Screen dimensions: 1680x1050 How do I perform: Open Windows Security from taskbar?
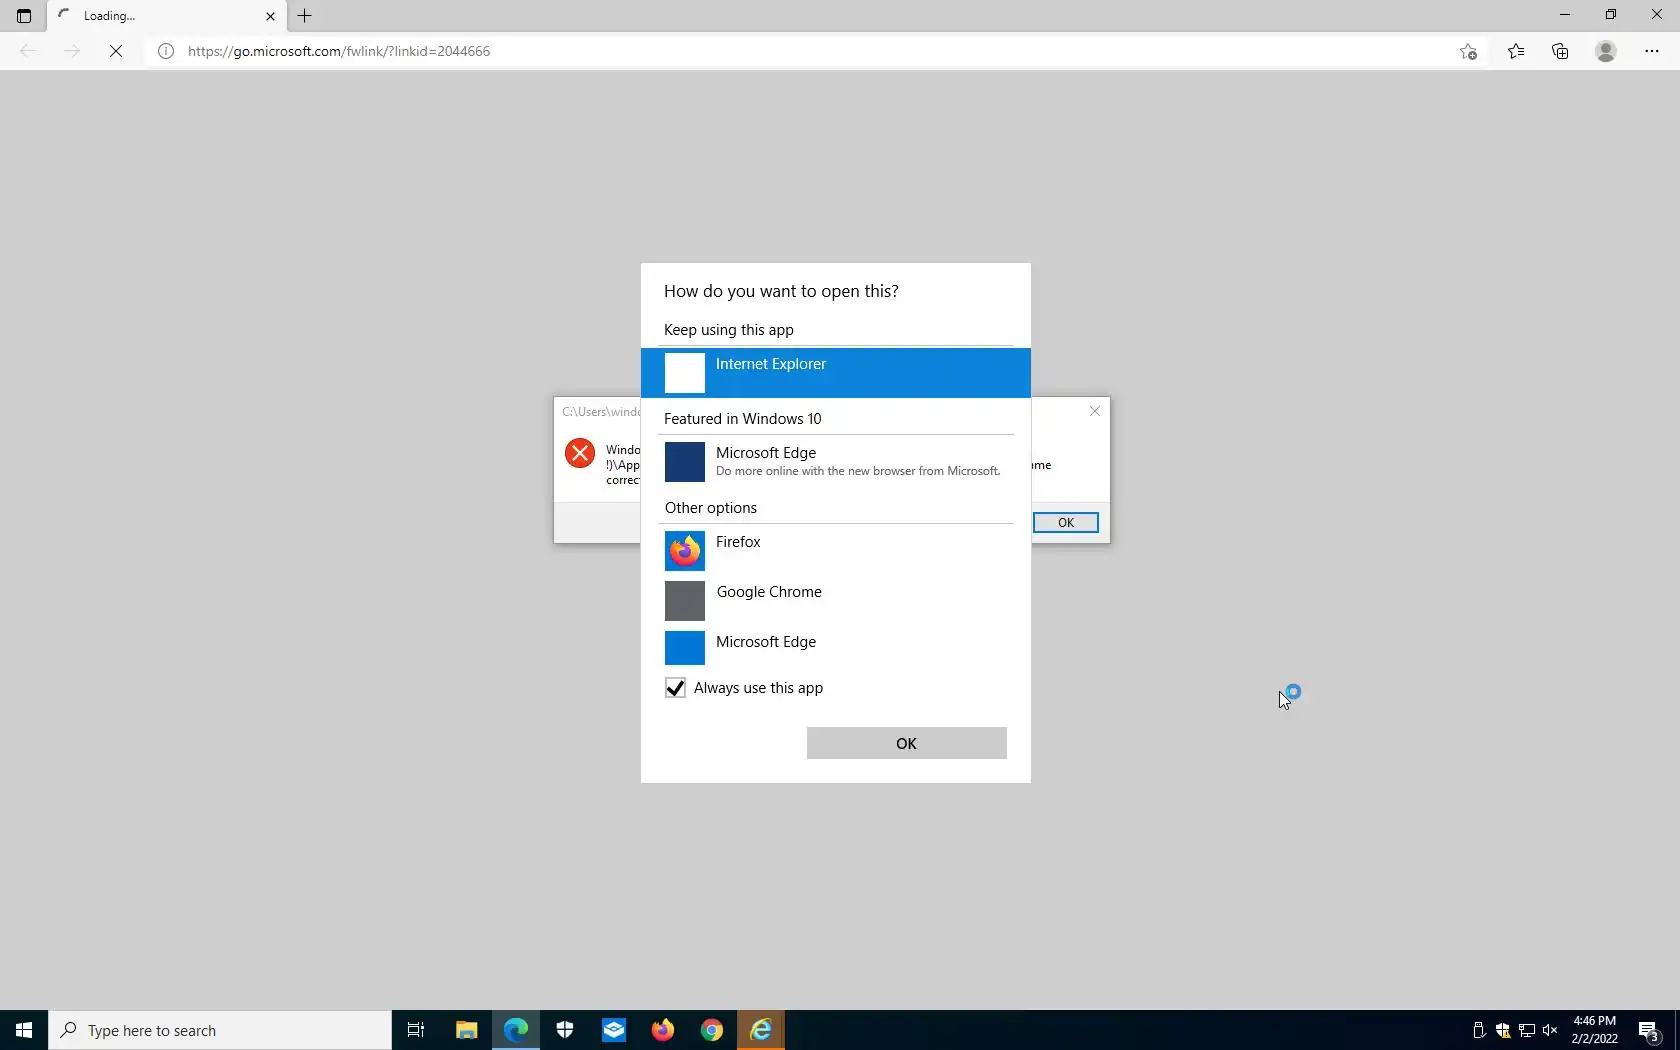[565, 1030]
